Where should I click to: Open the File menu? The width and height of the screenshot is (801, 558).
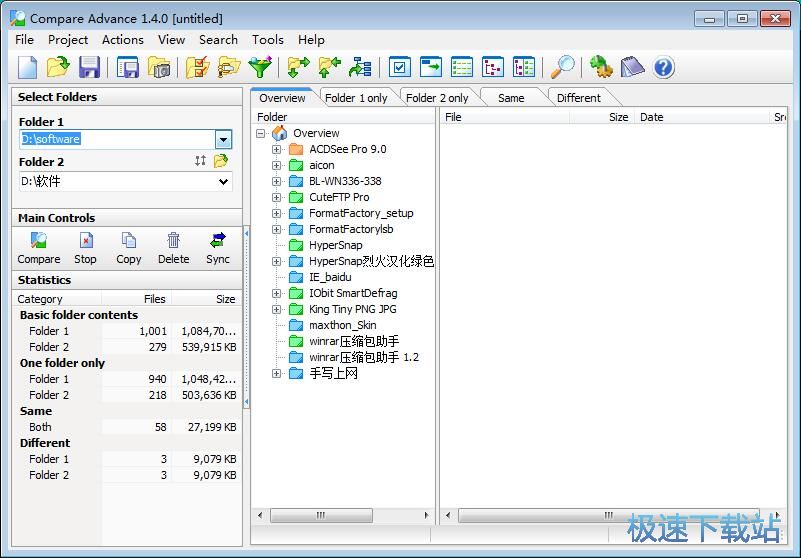25,40
